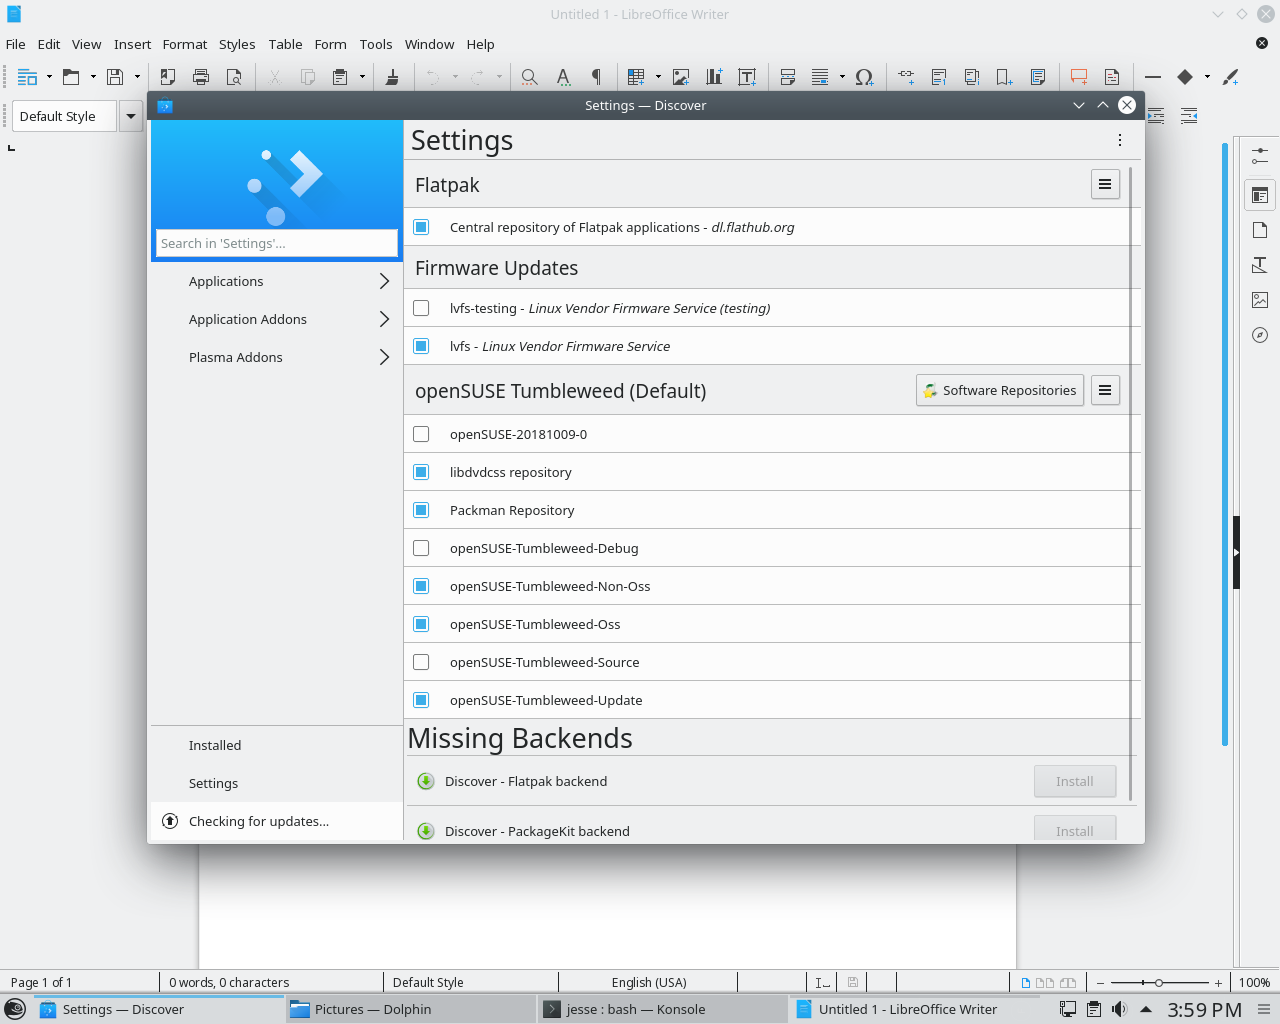Click the Save document icon in Writer
Image resolution: width=1280 pixels, height=1024 pixels.
coord(115,77)
